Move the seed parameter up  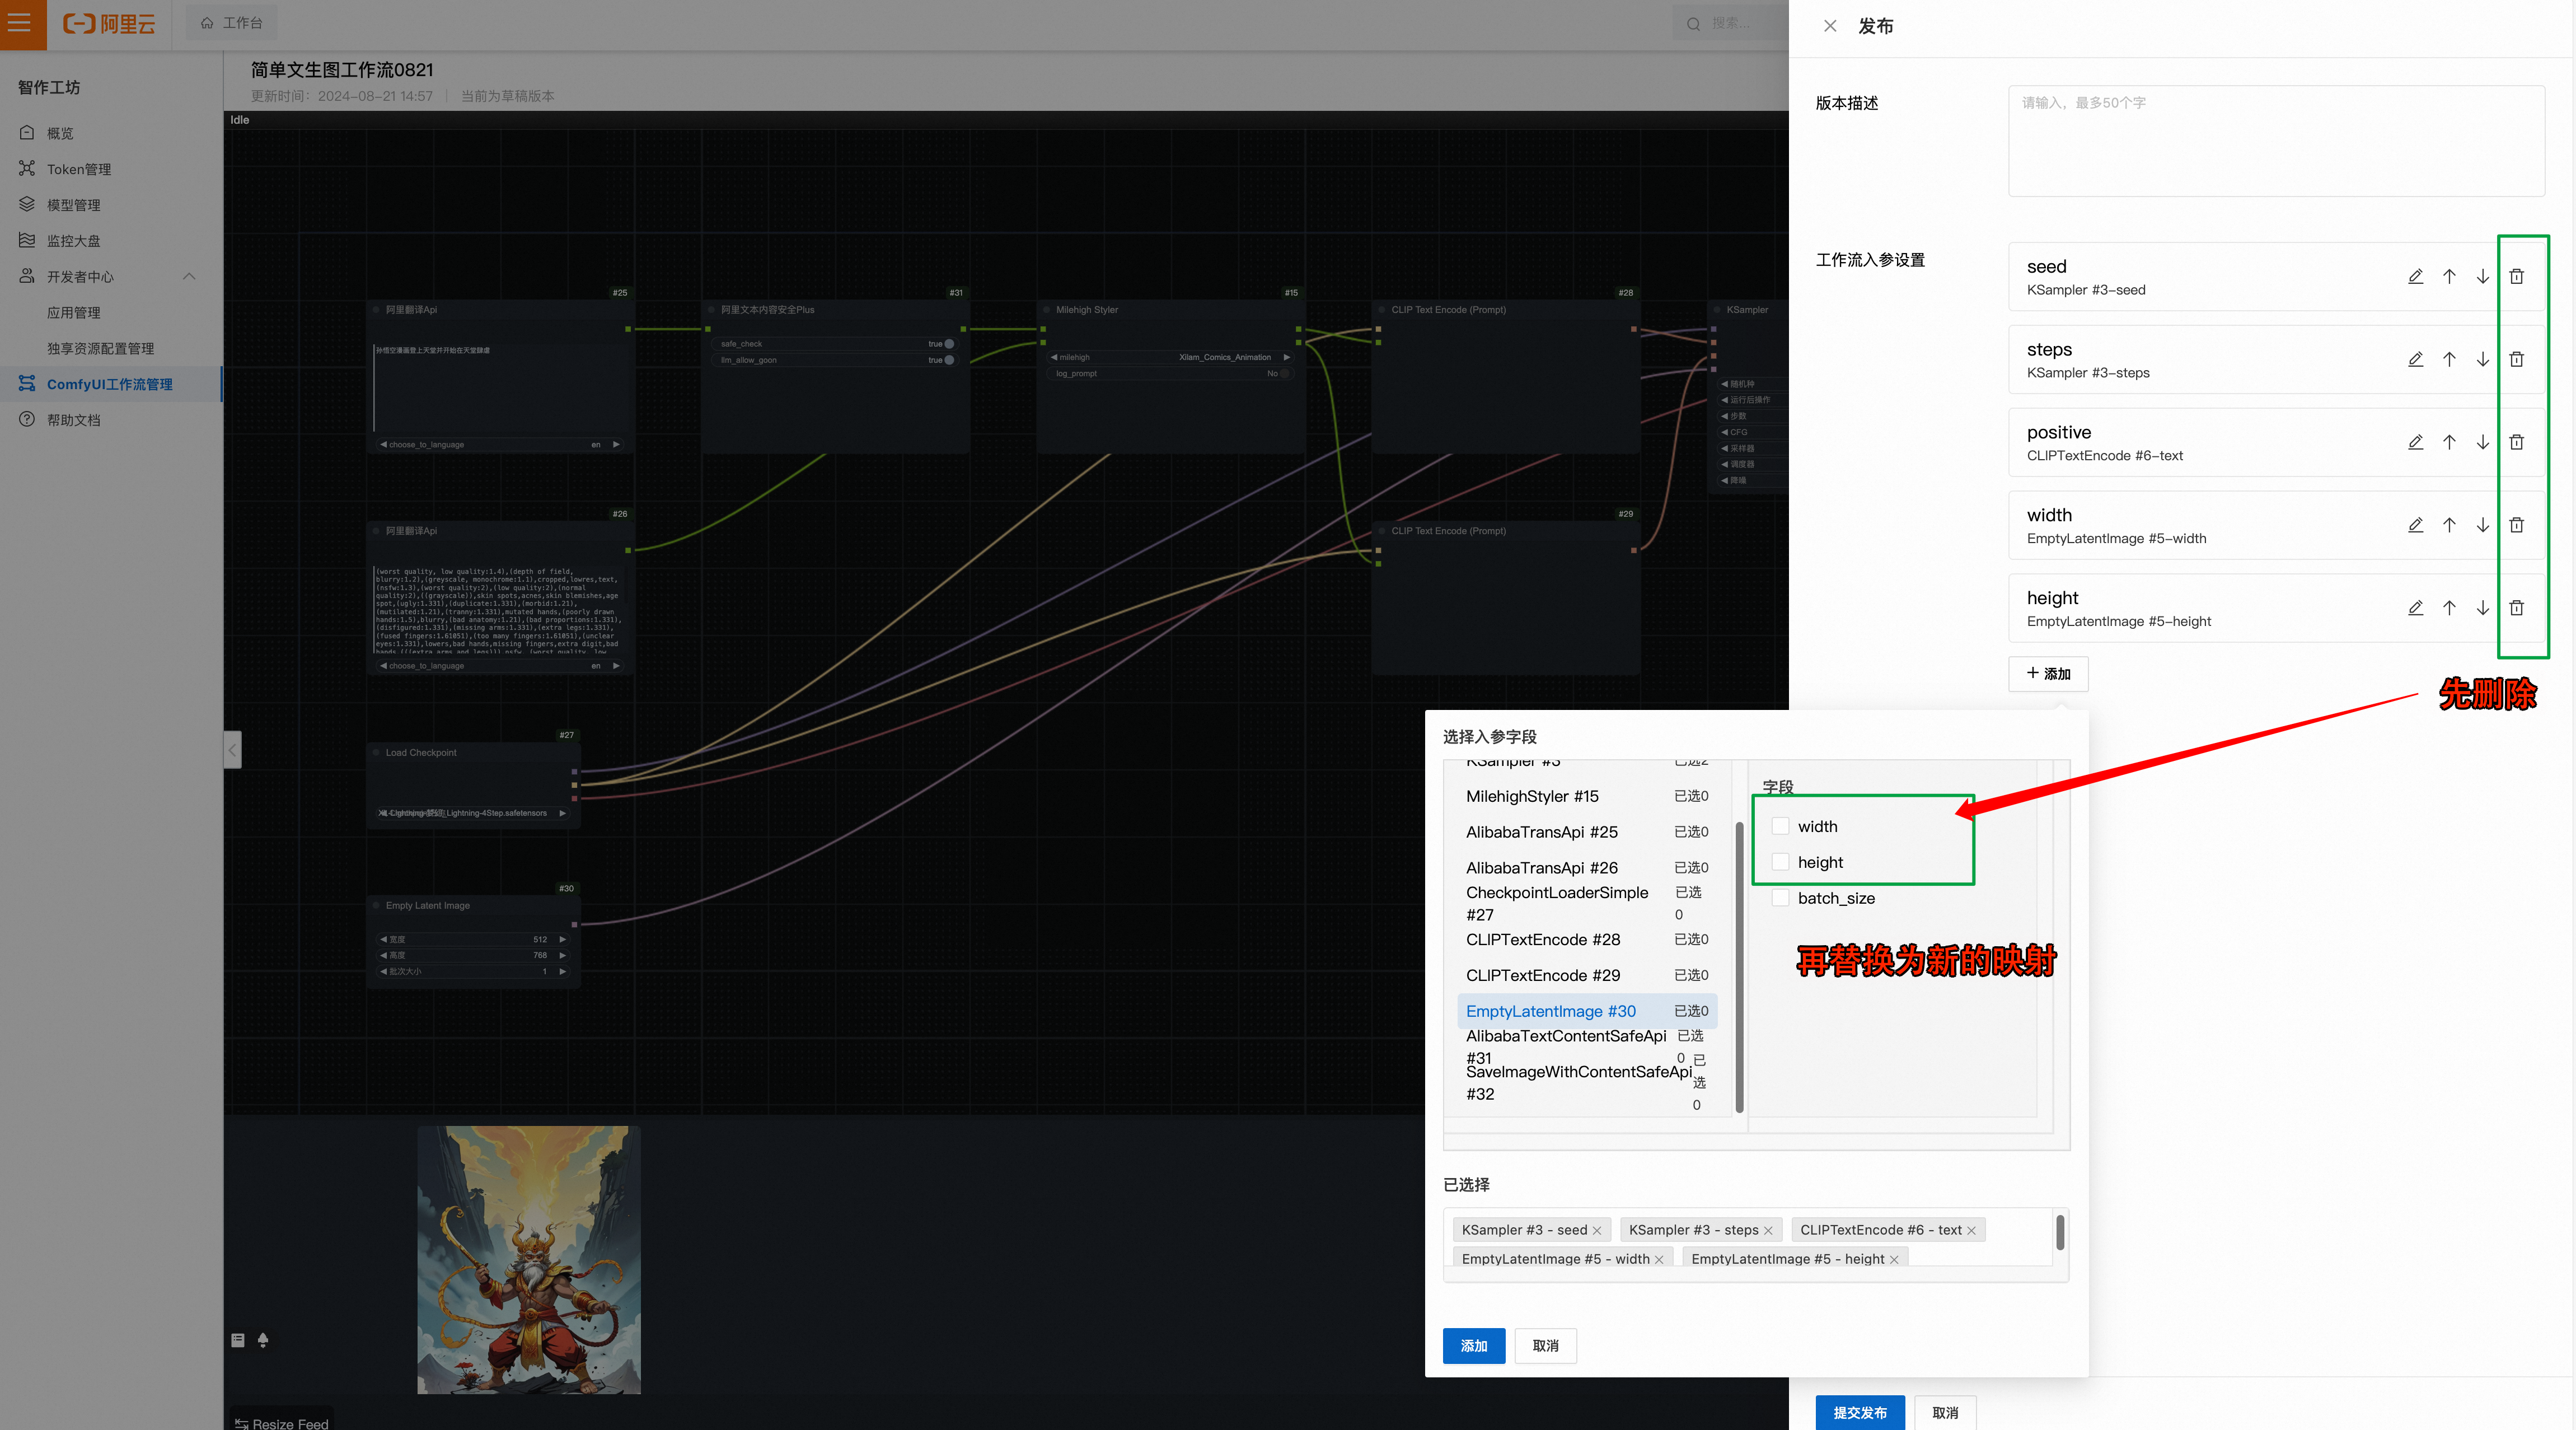pos(2449,276)
